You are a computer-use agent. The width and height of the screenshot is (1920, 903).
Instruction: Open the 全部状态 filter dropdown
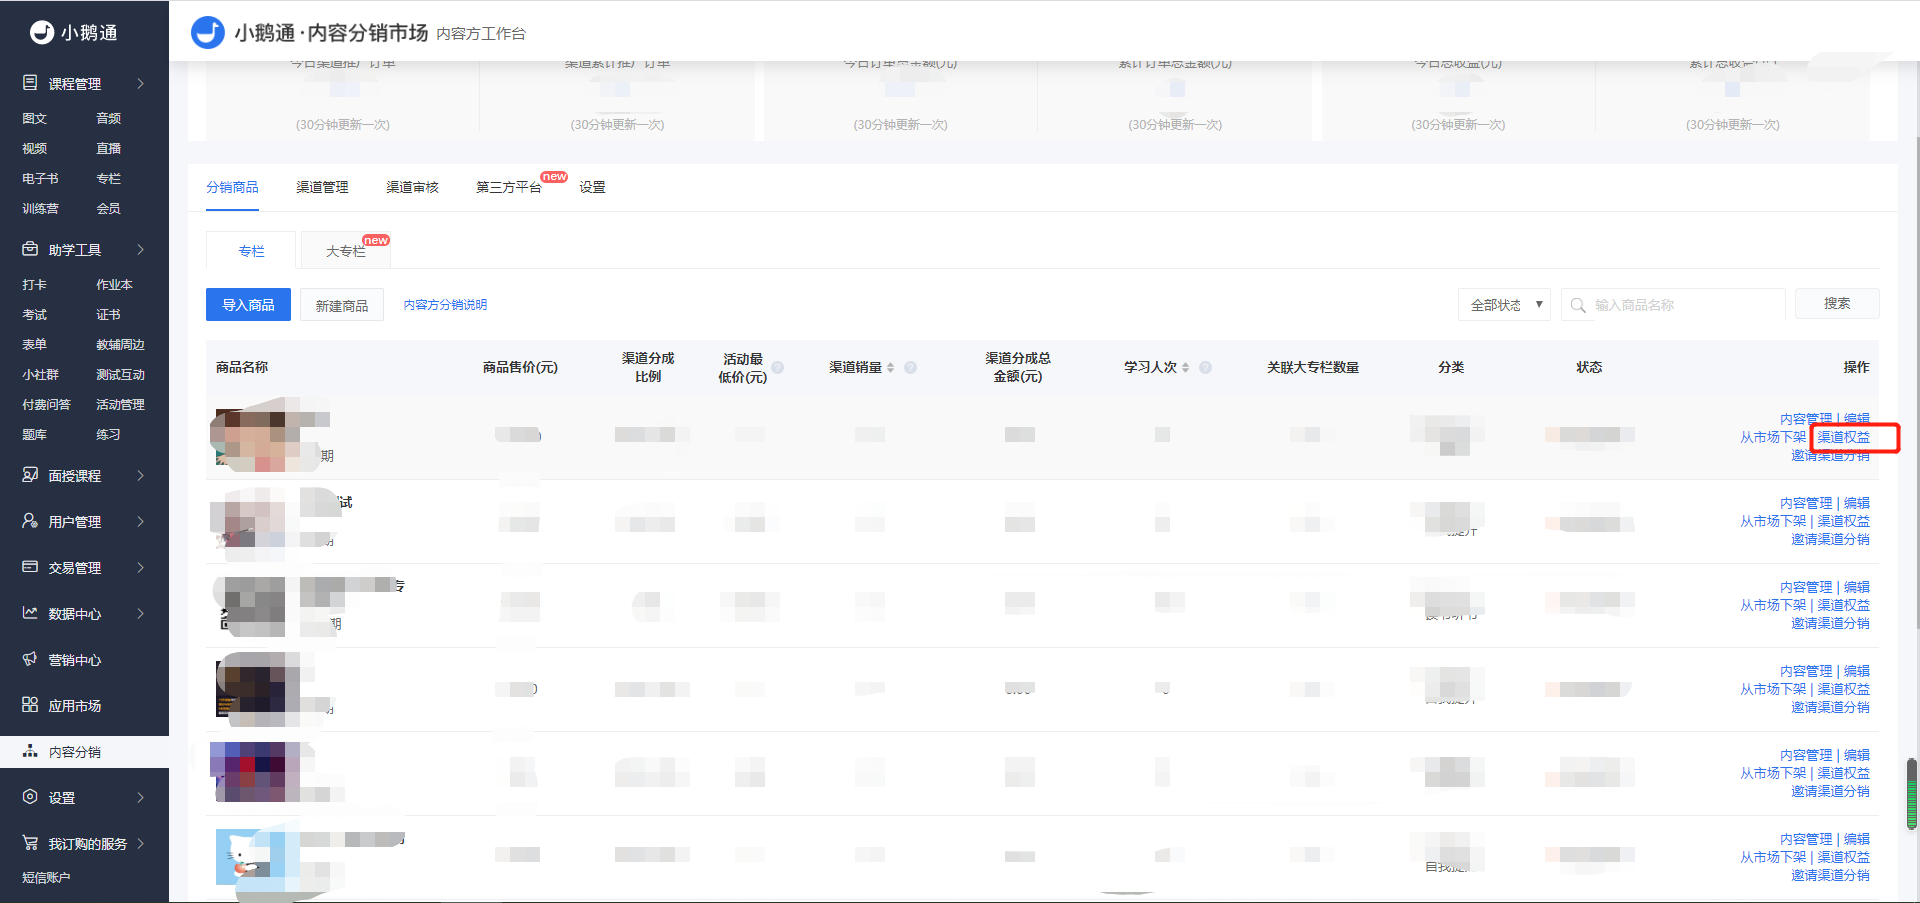[1503, 305]
